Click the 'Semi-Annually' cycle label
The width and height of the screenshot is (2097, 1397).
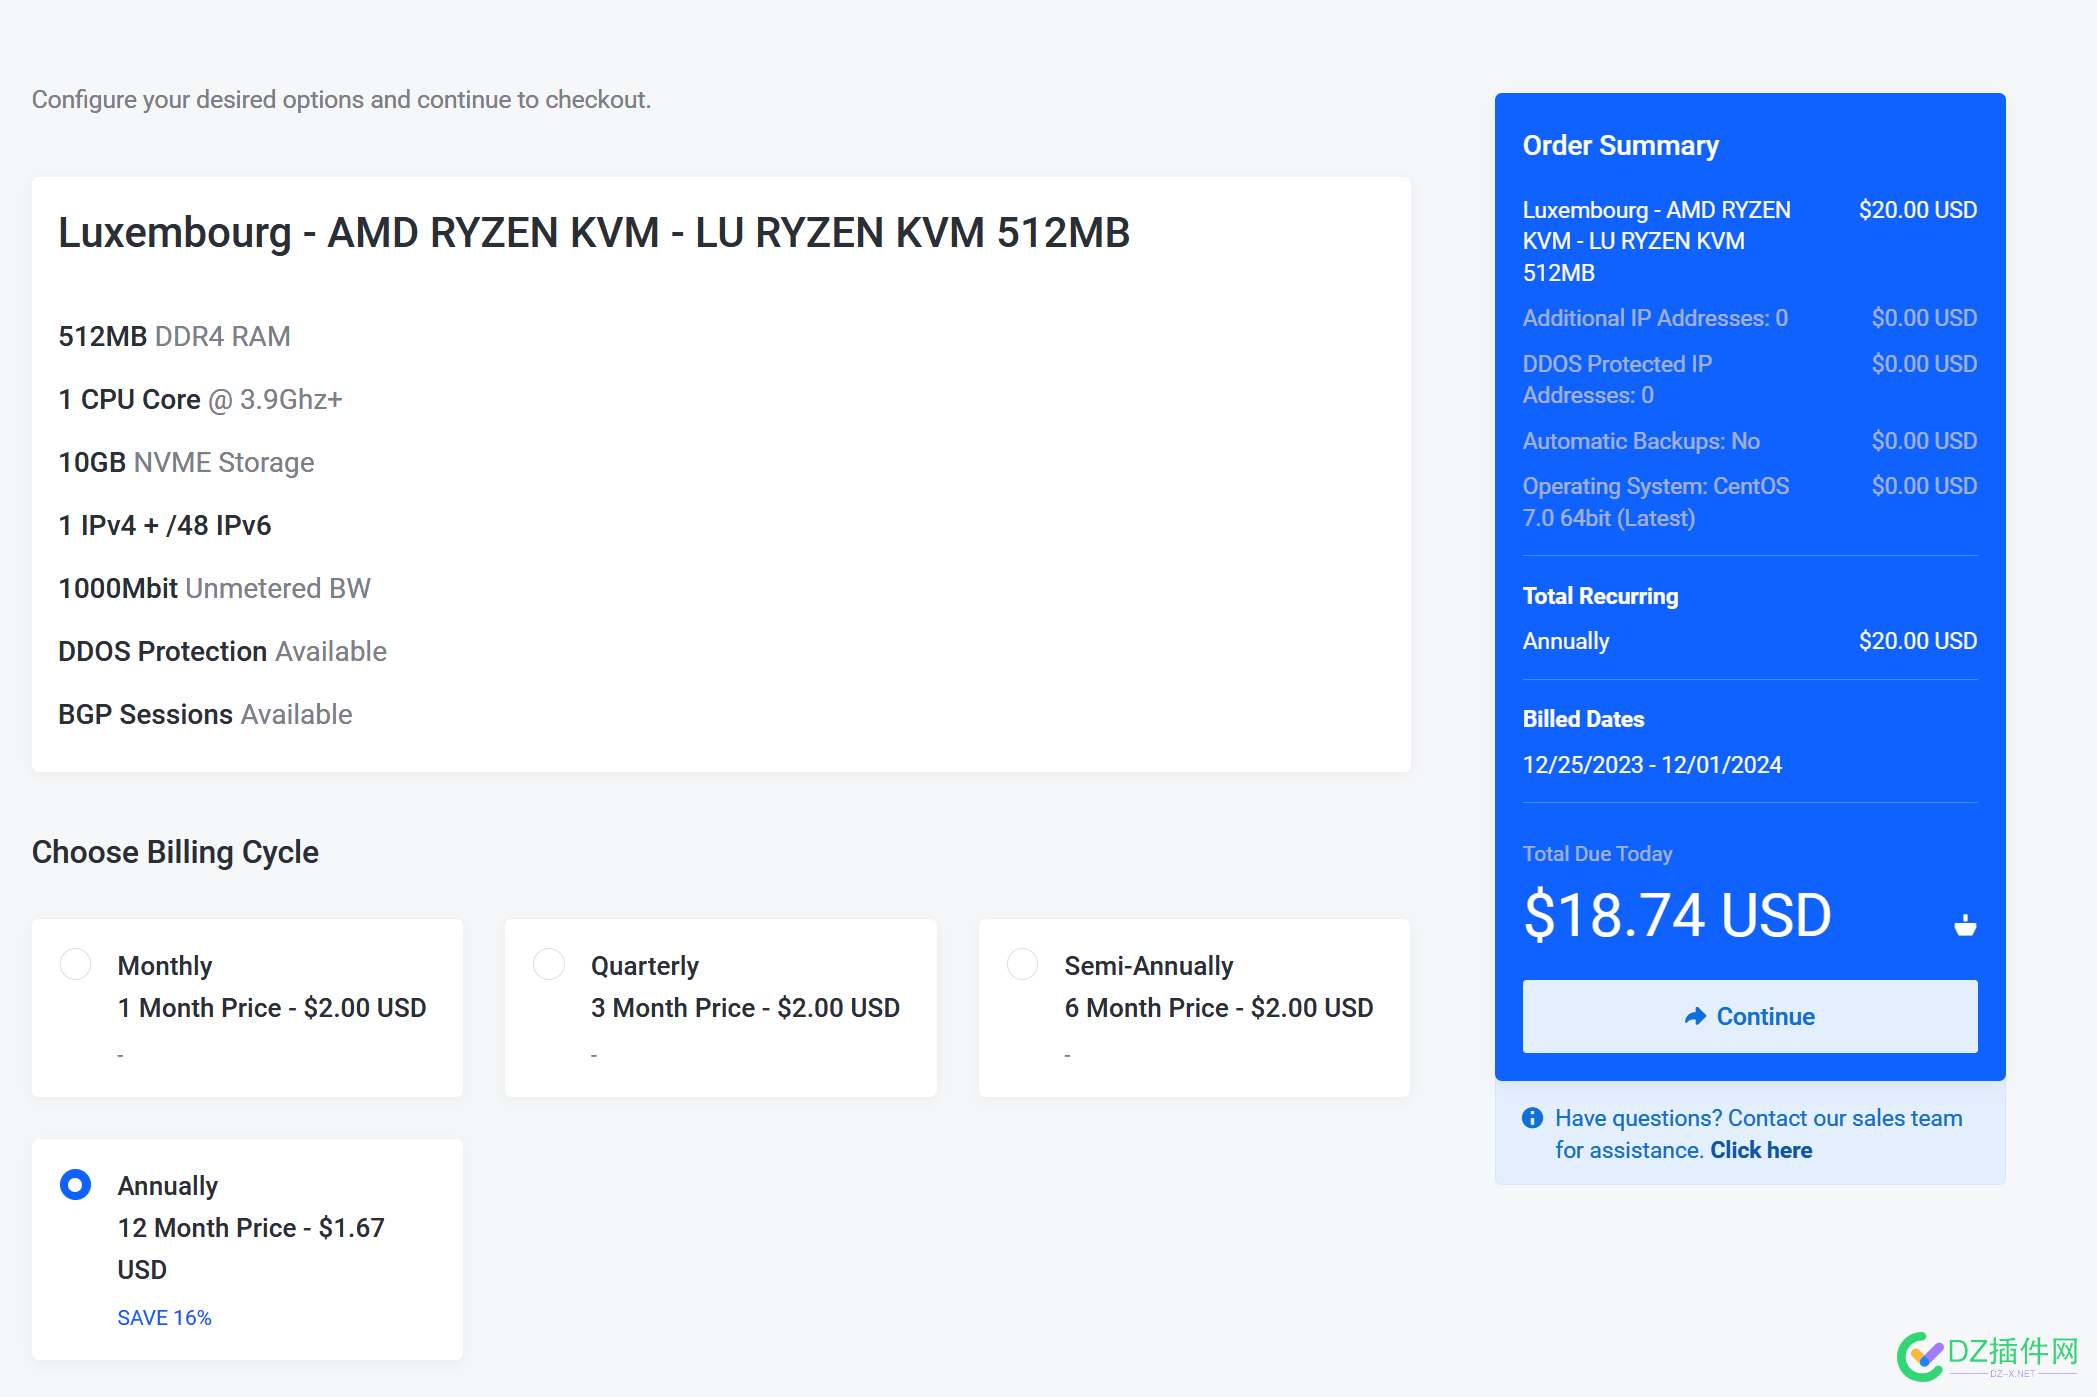pyautogui.click(x=1149, y=966)
